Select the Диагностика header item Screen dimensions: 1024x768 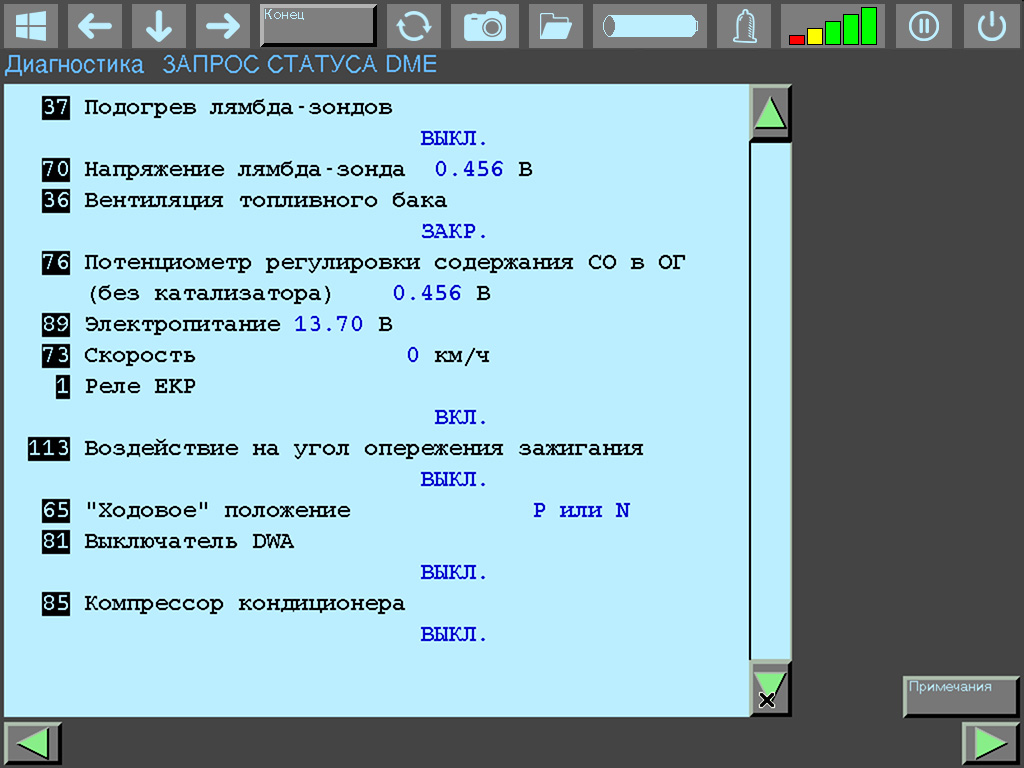[74, 65]
